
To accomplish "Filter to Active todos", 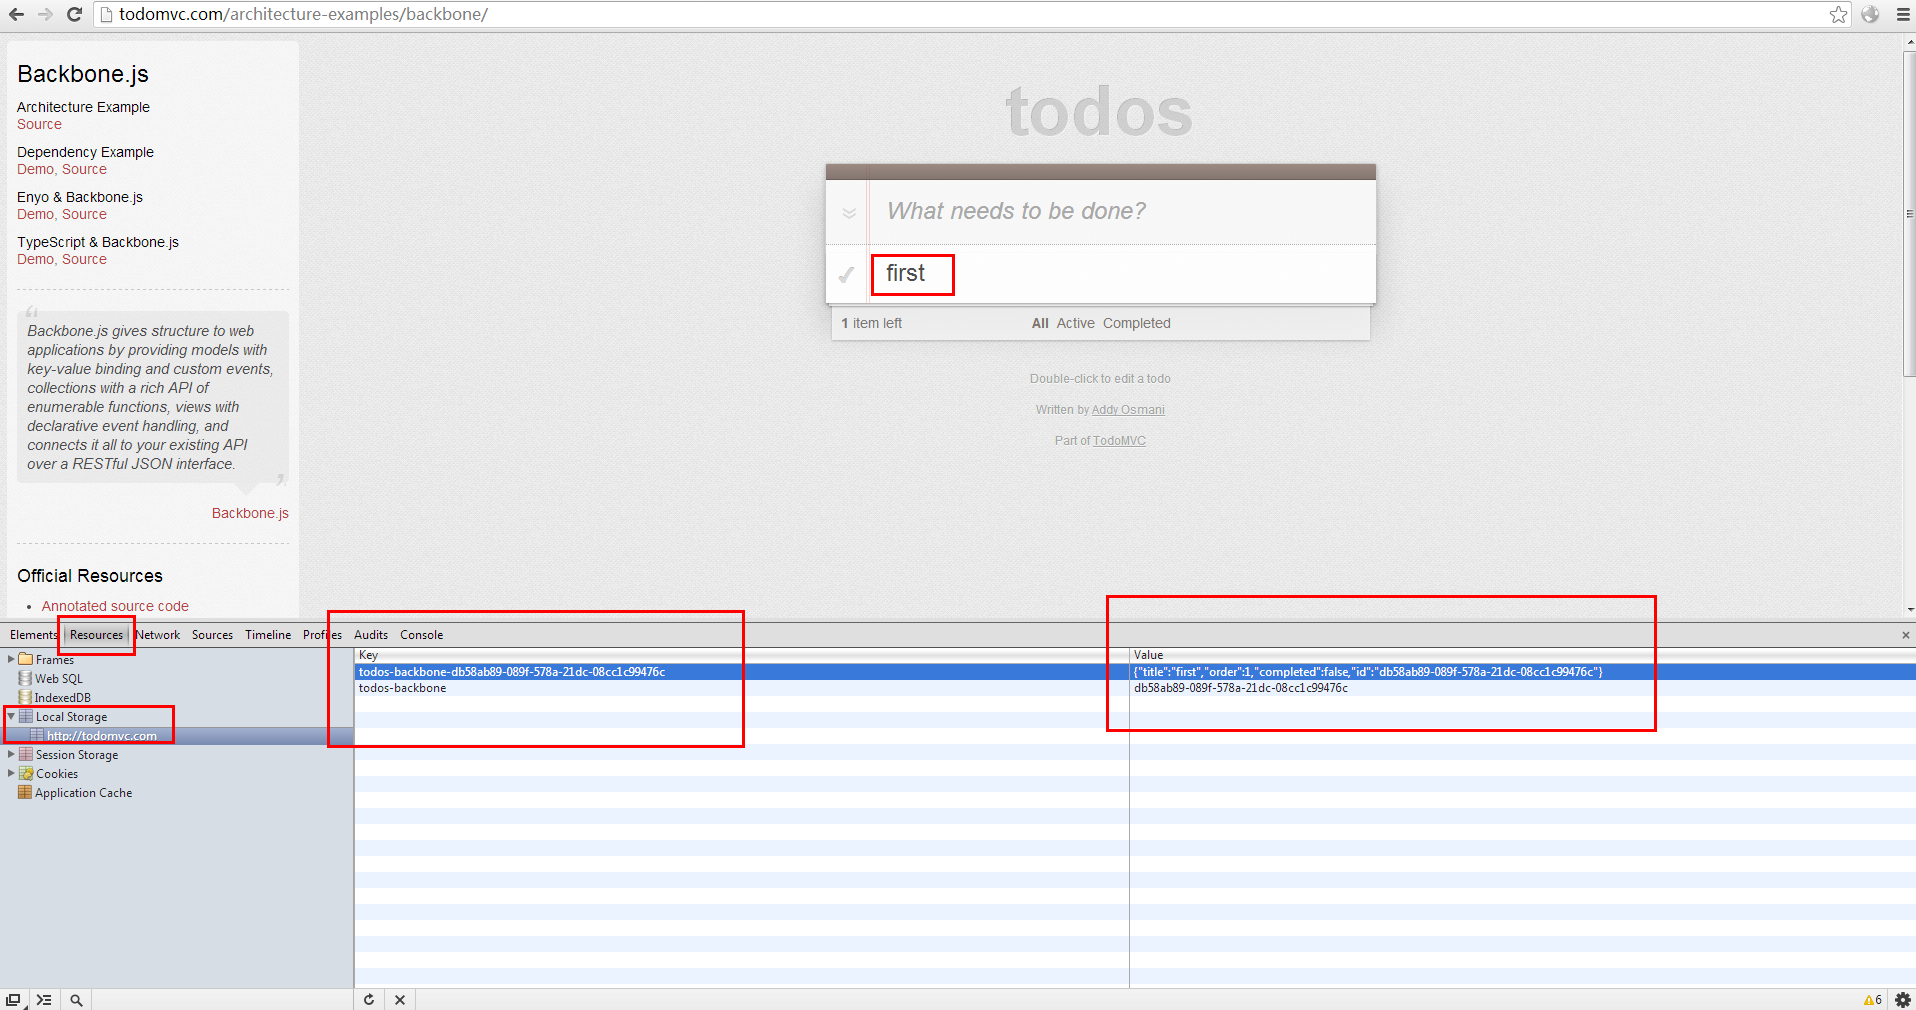I will pyautogui.click(x=1075, y=323).
